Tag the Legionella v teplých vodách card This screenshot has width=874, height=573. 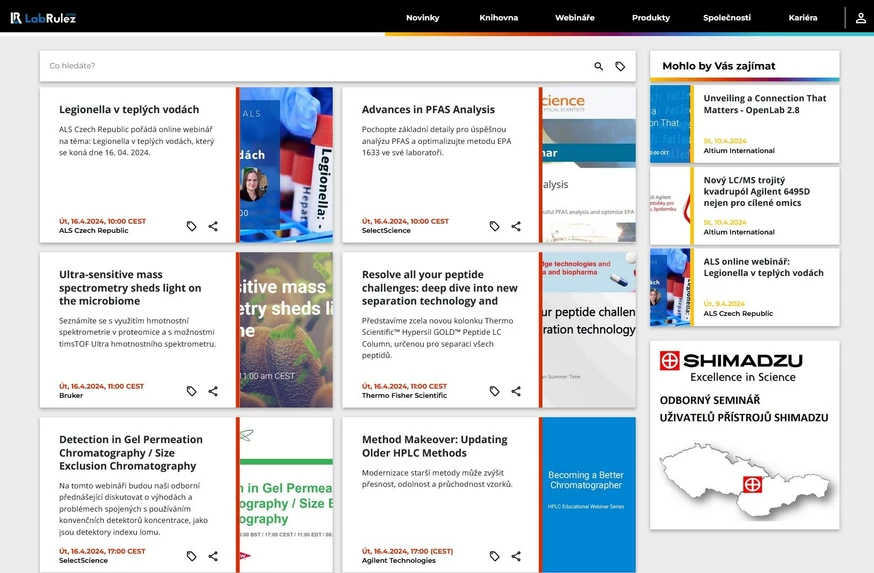pos(191,226)
